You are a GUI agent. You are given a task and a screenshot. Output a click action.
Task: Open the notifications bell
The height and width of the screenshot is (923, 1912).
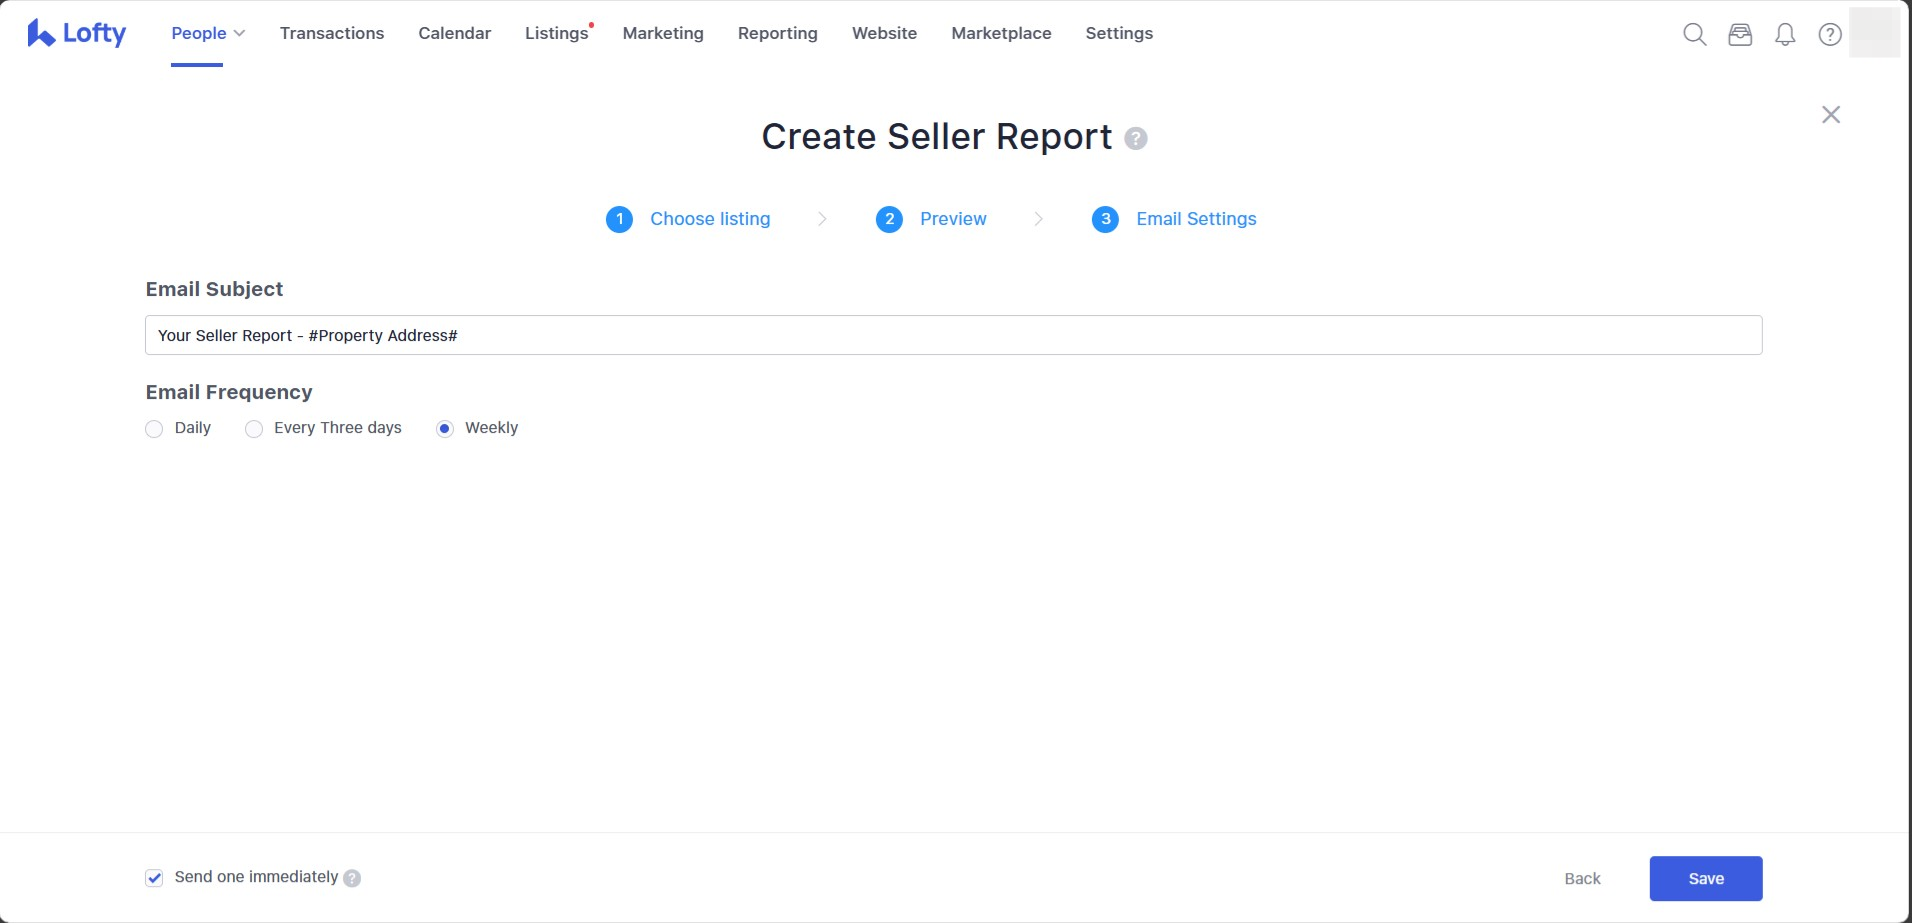point(1785,34)
